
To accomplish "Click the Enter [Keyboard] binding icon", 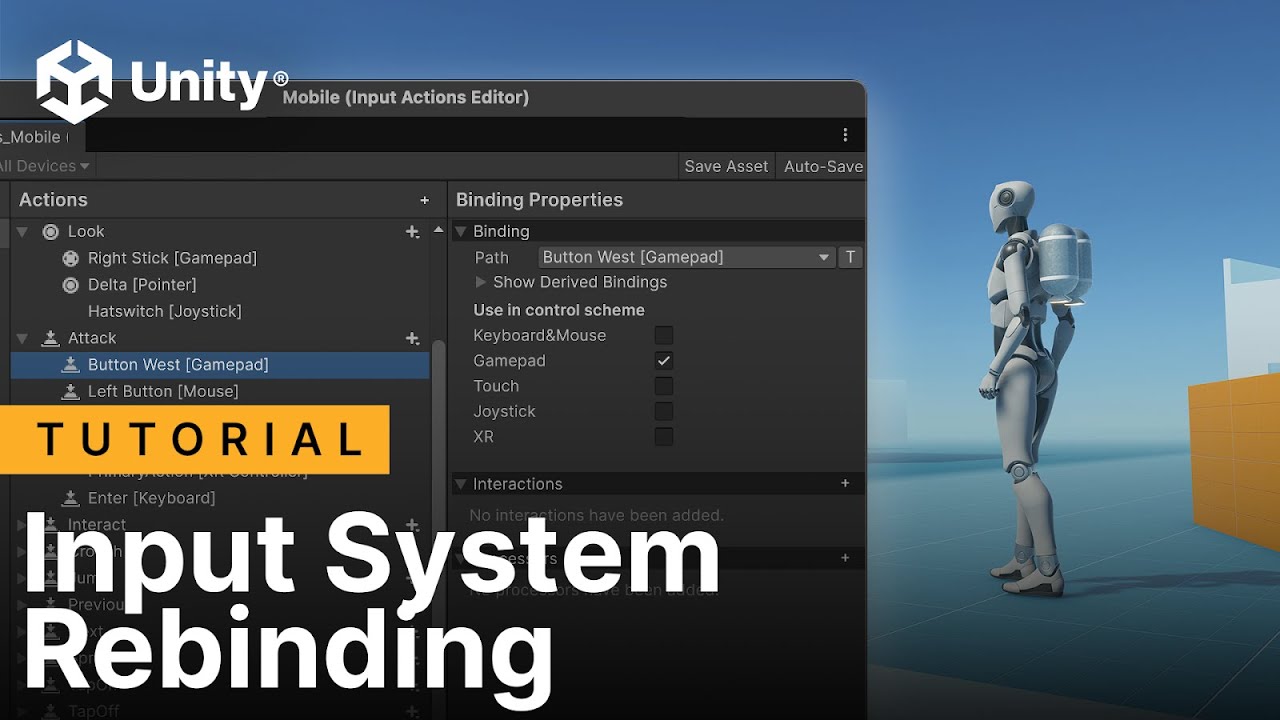I will (x=70, y=498).
